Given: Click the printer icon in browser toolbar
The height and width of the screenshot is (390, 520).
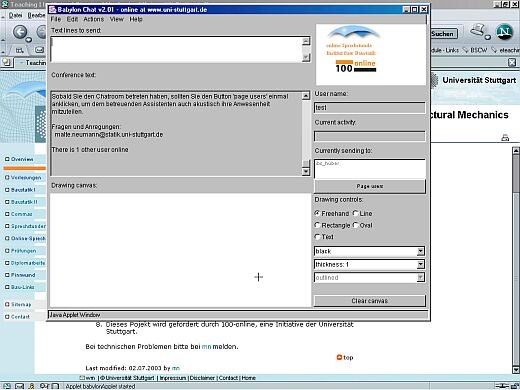Looking at the screenshot, I should (479, 31).
